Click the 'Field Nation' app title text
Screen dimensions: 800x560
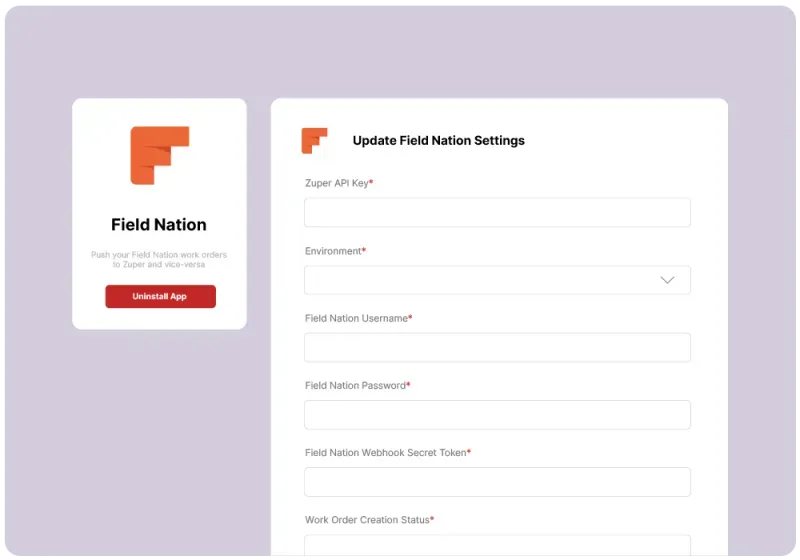tap(159, 225)
